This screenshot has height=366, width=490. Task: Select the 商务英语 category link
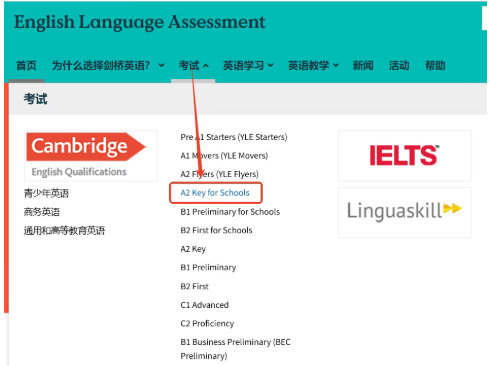pyautogui.click(x=42, y=212)
